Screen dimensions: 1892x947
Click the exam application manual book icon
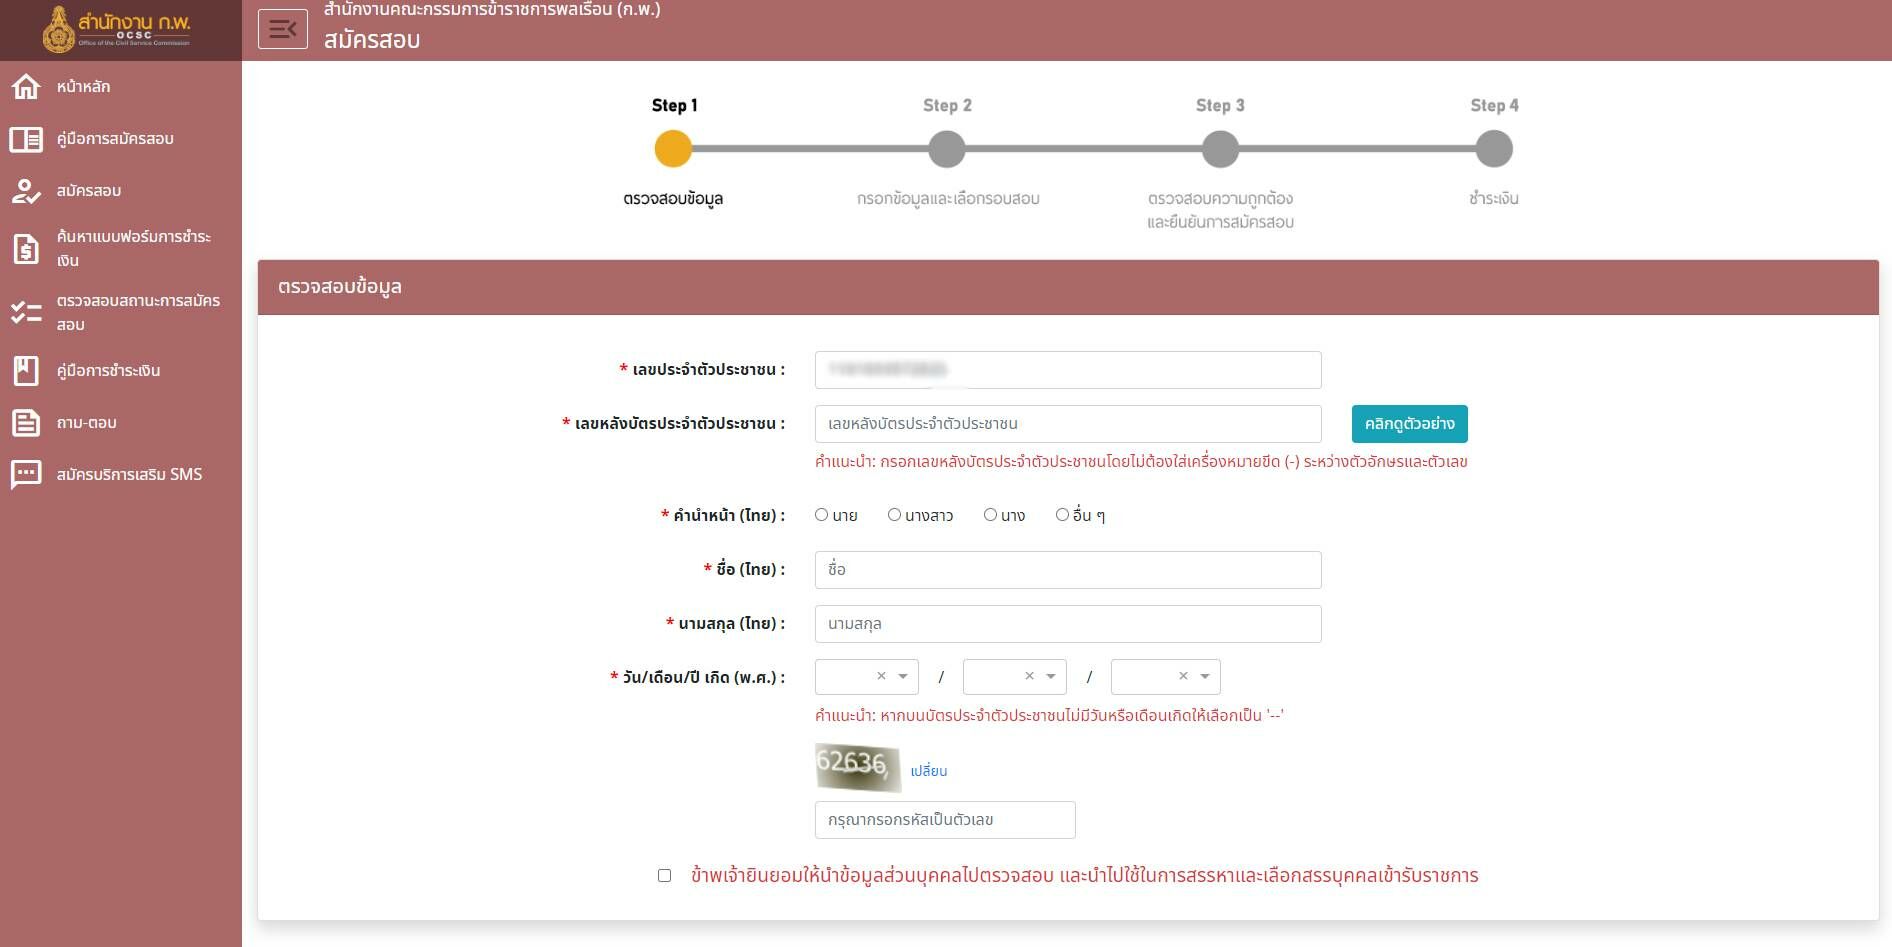(x=26, y=139)
